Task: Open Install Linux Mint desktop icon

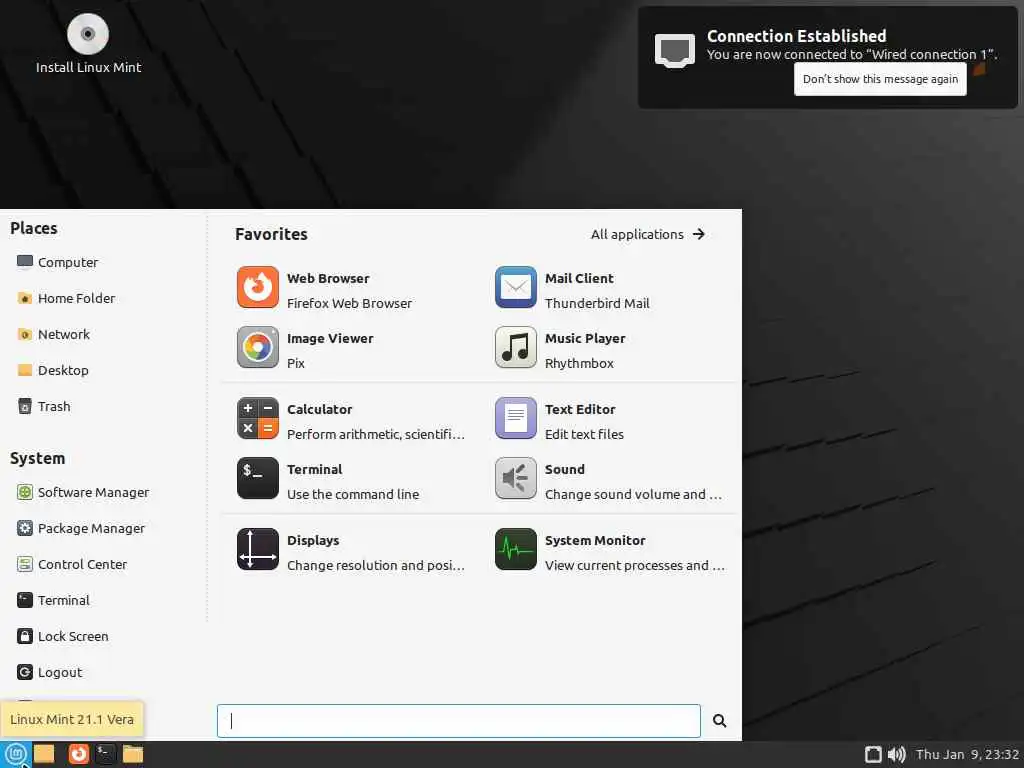Action: click(88, 43)
